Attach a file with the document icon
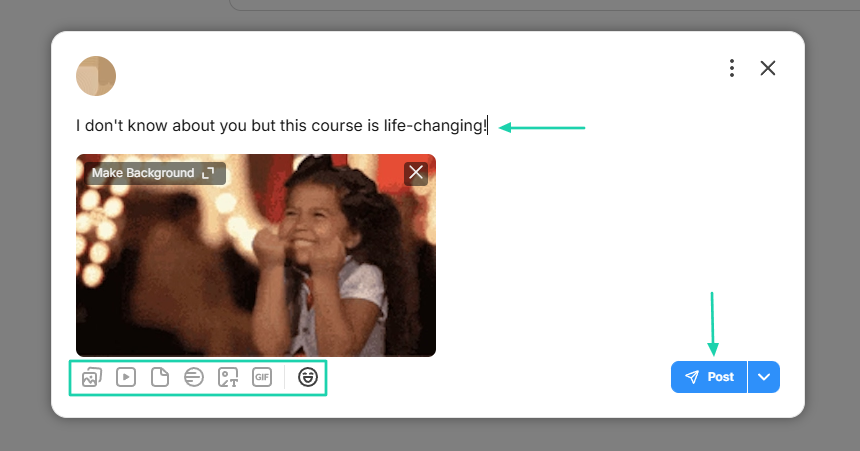The height and width of the screenshot is (451, 860). click(160, 377)
